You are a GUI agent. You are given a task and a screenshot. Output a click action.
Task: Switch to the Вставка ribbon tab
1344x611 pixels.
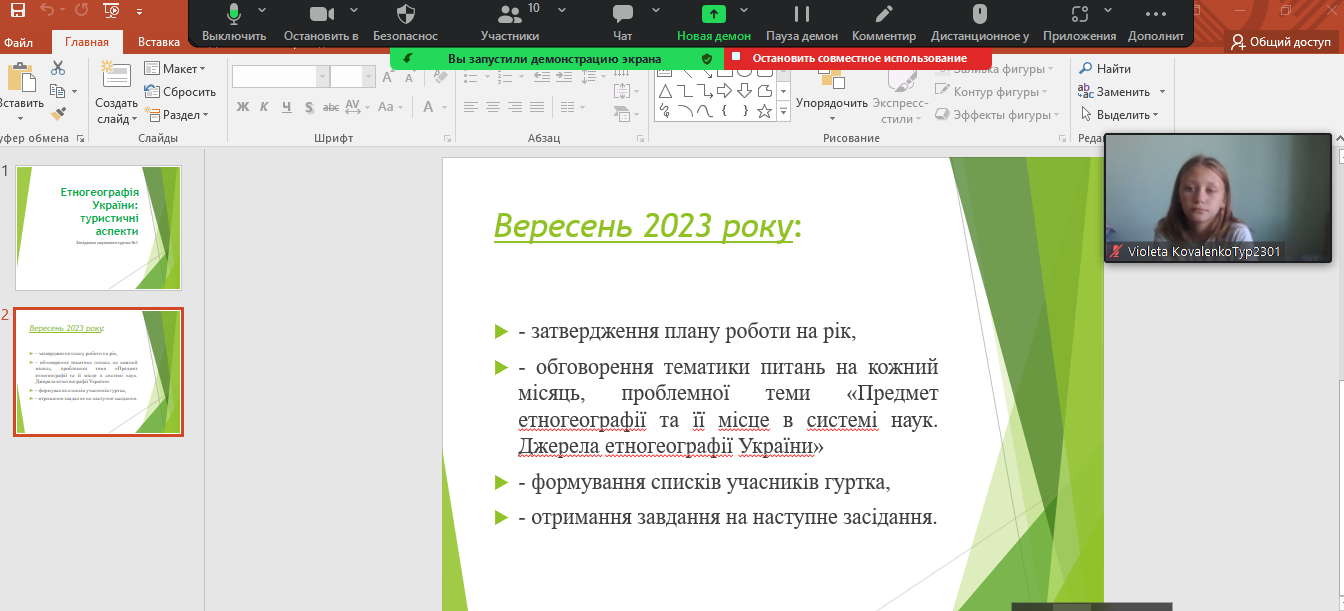159,42
